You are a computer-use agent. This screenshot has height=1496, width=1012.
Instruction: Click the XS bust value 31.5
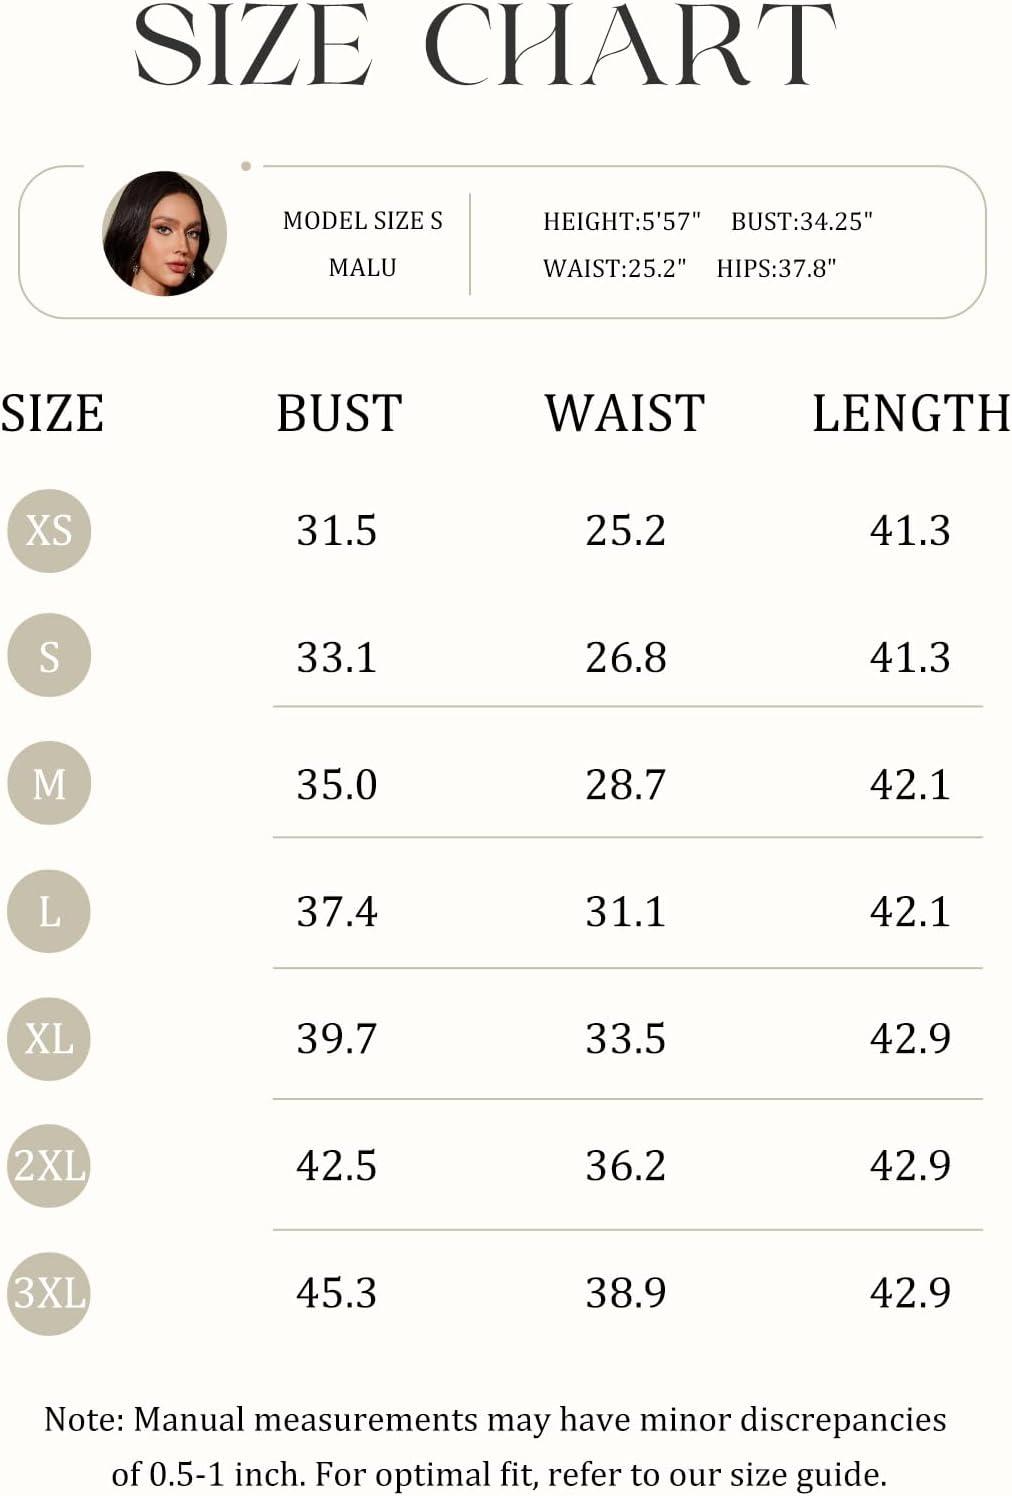pyautogui.click(x=336, y=530)
